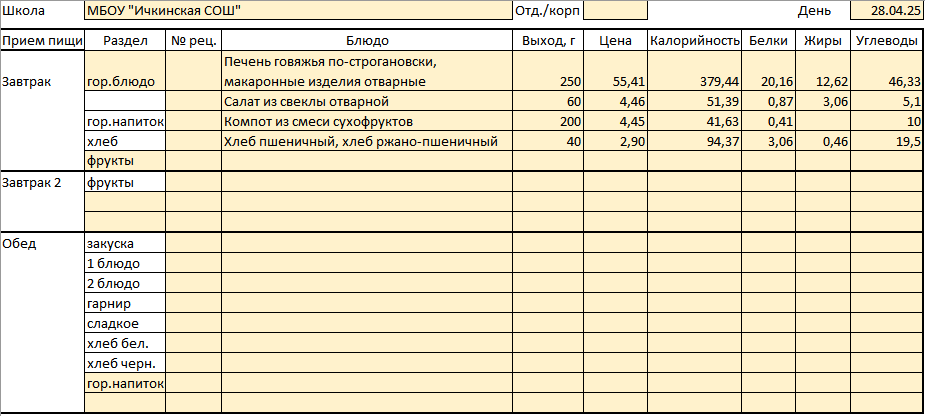Screen dimensions: 925x416
Task: Select the school name cell МБОУ "Ичкинская СОШ"
Action: pos(299,11)
